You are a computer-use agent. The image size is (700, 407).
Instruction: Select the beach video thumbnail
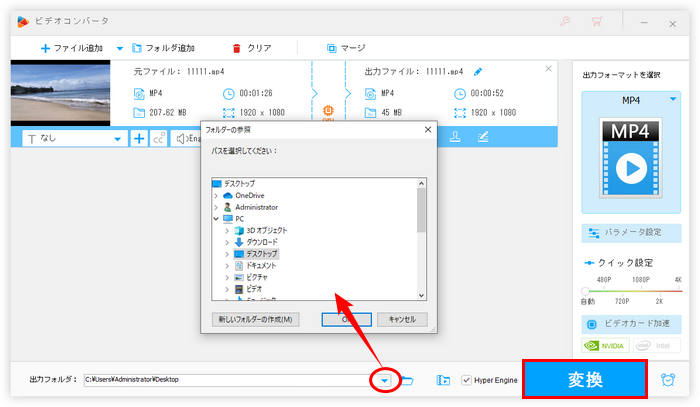pos(60,93)
